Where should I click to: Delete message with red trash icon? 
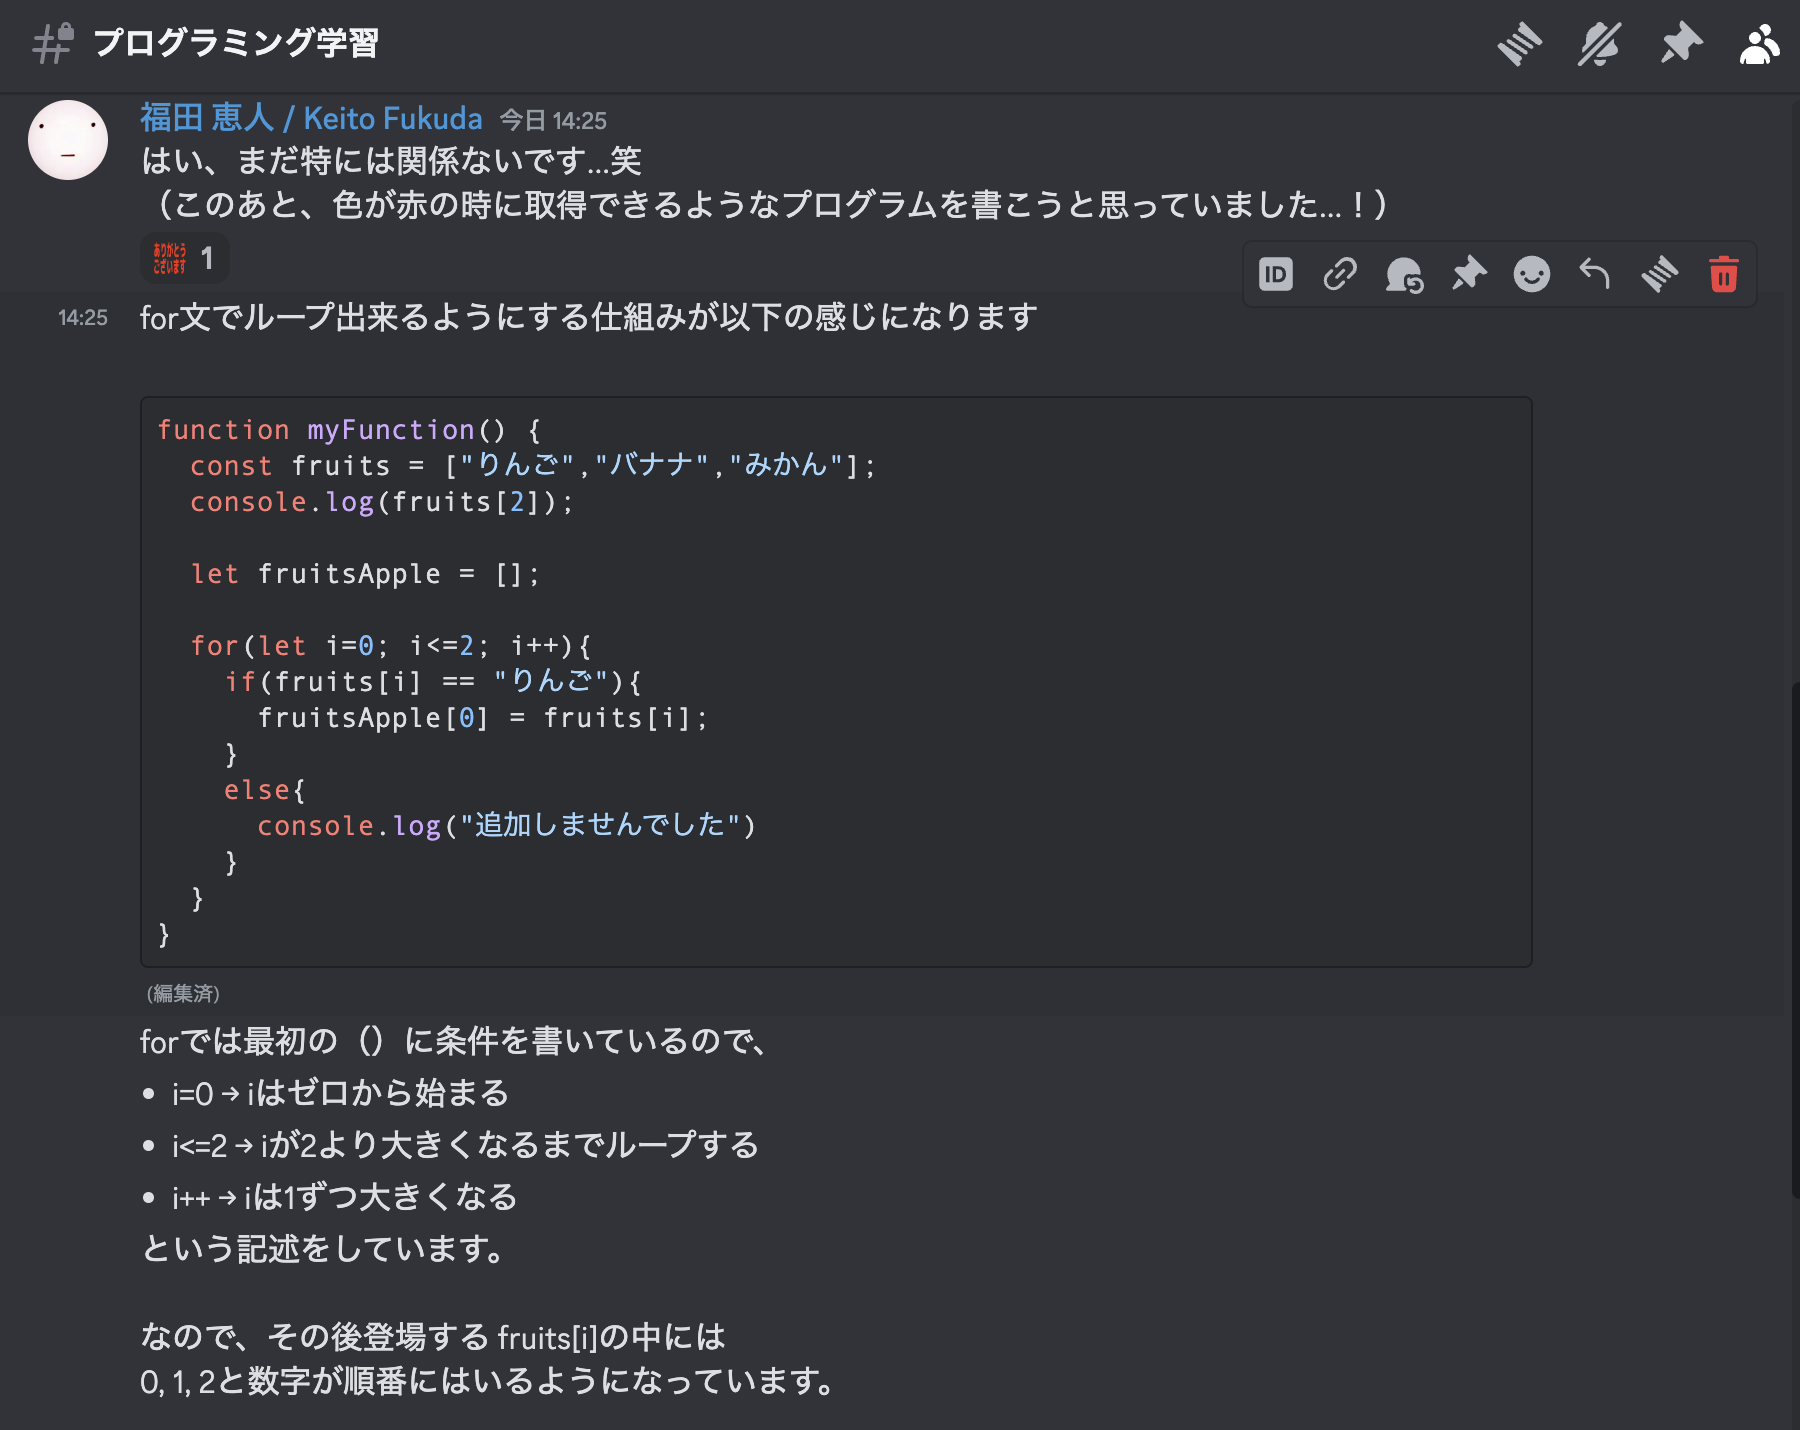coord(1723,274)
